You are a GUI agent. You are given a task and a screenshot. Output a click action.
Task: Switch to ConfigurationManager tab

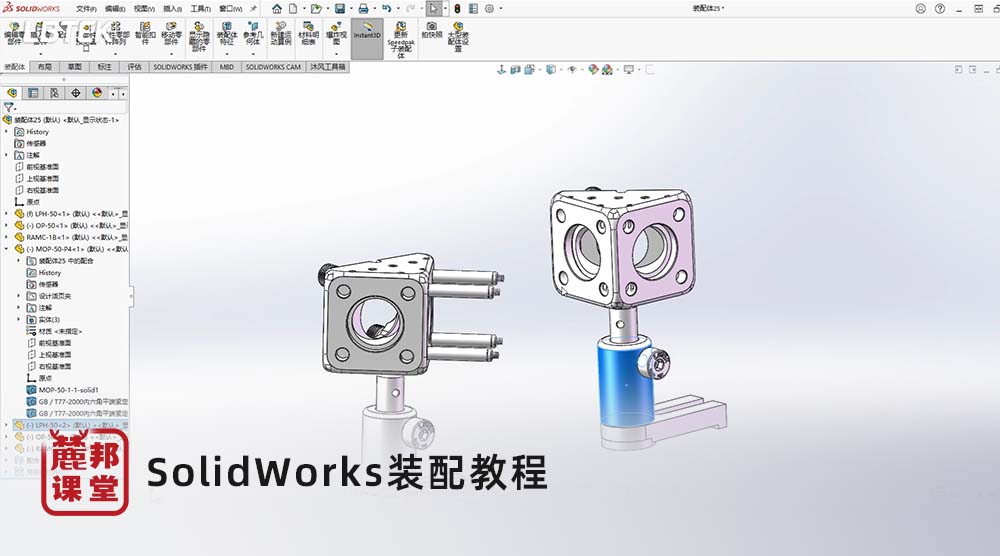coord(54,93)
